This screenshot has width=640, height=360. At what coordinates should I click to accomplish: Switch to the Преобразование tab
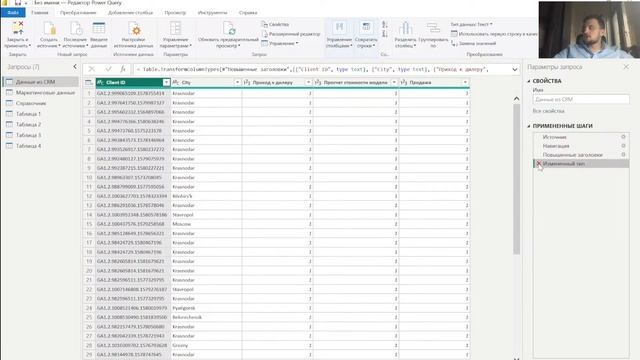[x=78, y=13]
